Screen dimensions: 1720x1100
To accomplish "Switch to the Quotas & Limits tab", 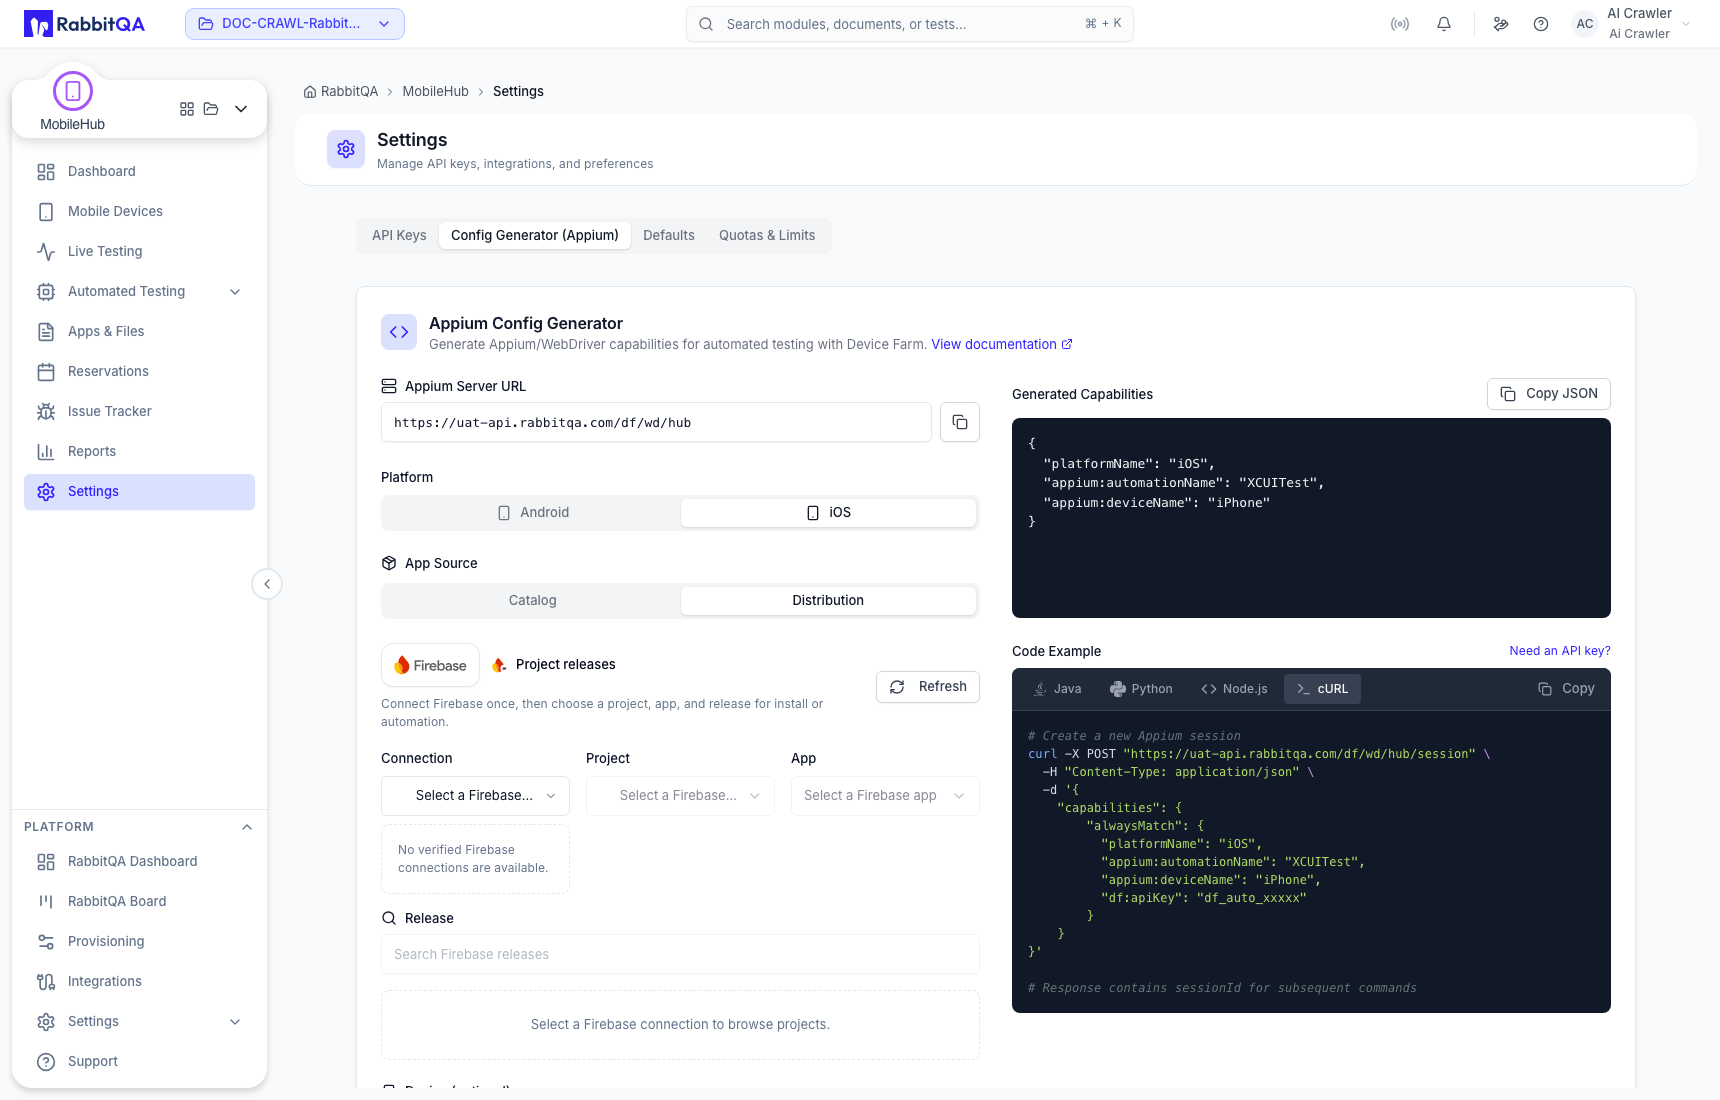I will tap(767, 235).
